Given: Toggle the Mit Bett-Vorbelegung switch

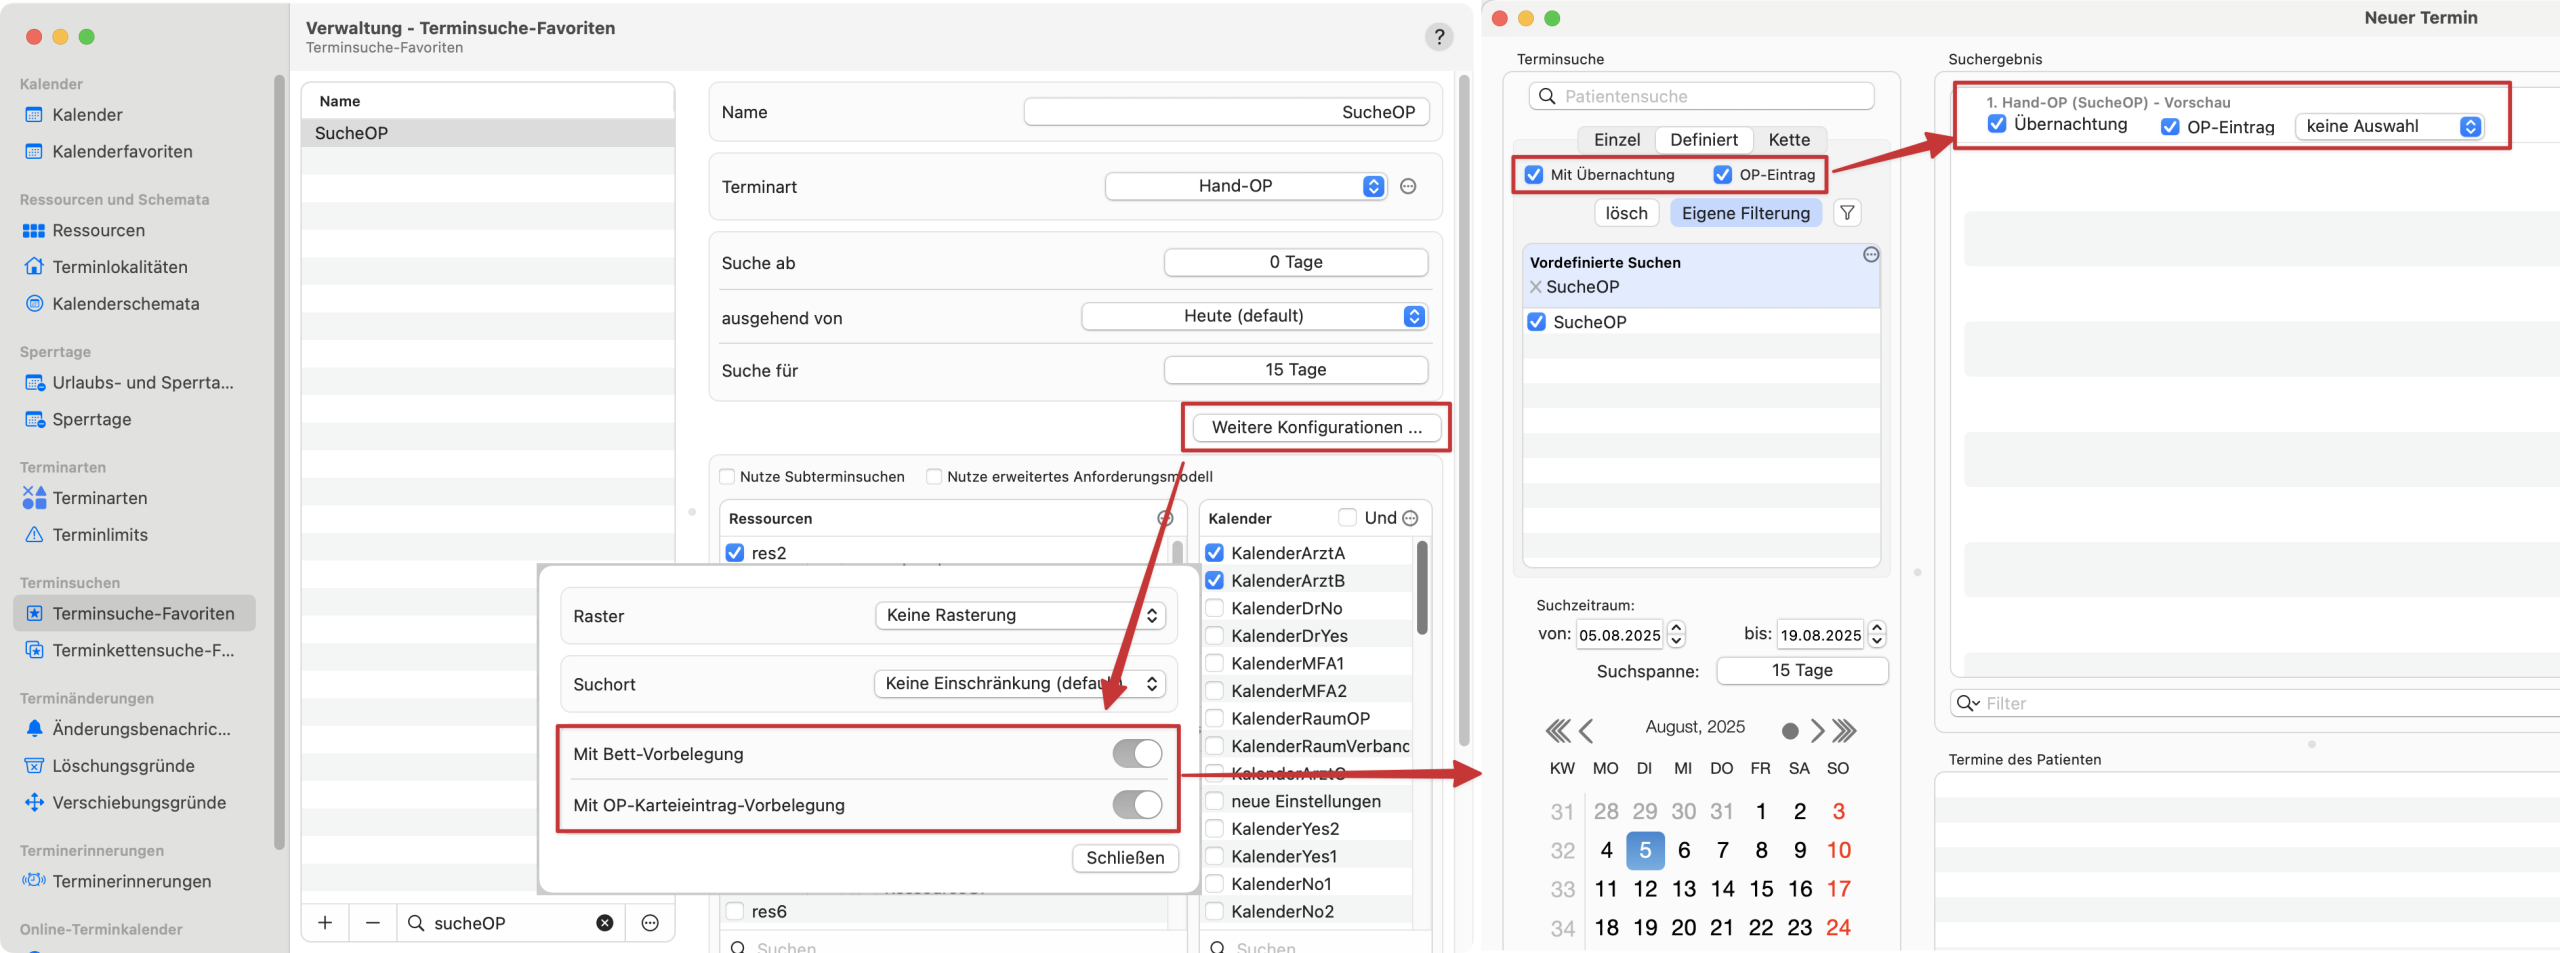Looking at the screenshot, I should point(1137,754).
